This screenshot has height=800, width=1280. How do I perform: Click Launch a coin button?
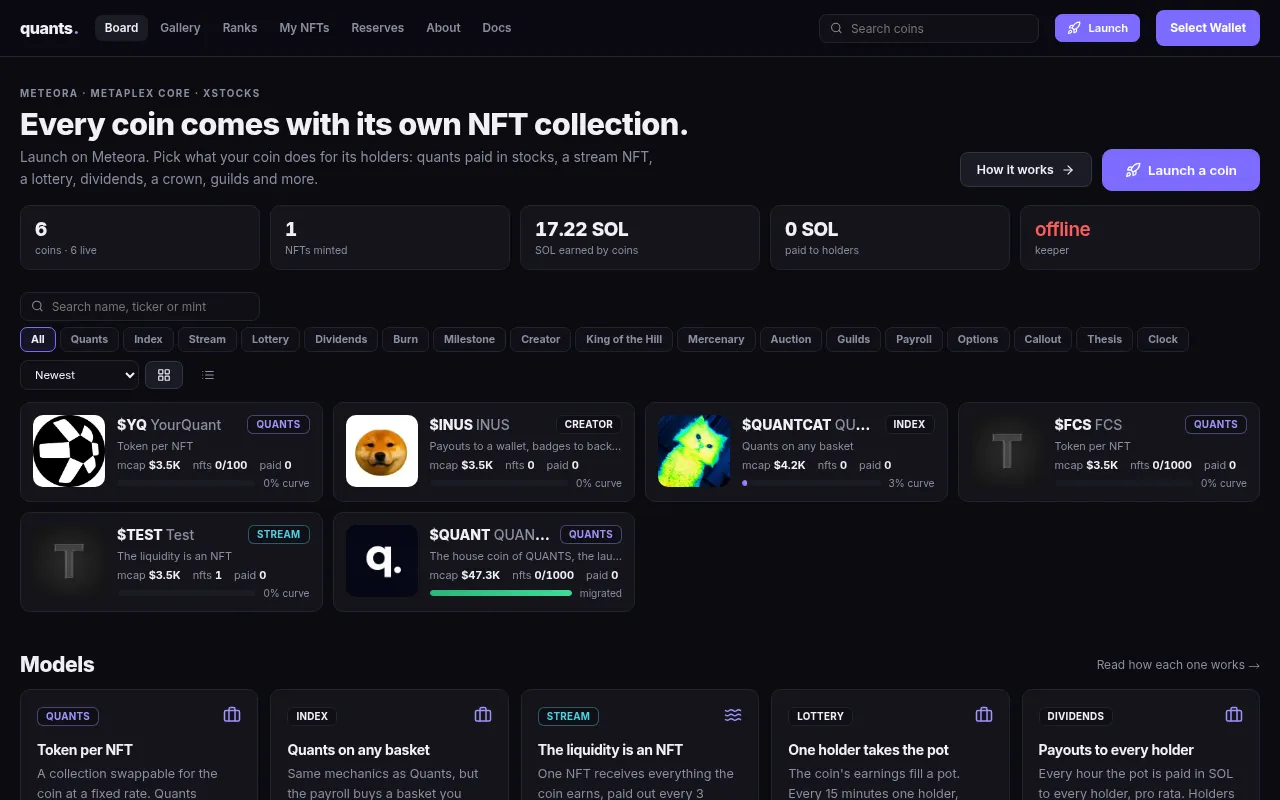(x=1181, y=170)
